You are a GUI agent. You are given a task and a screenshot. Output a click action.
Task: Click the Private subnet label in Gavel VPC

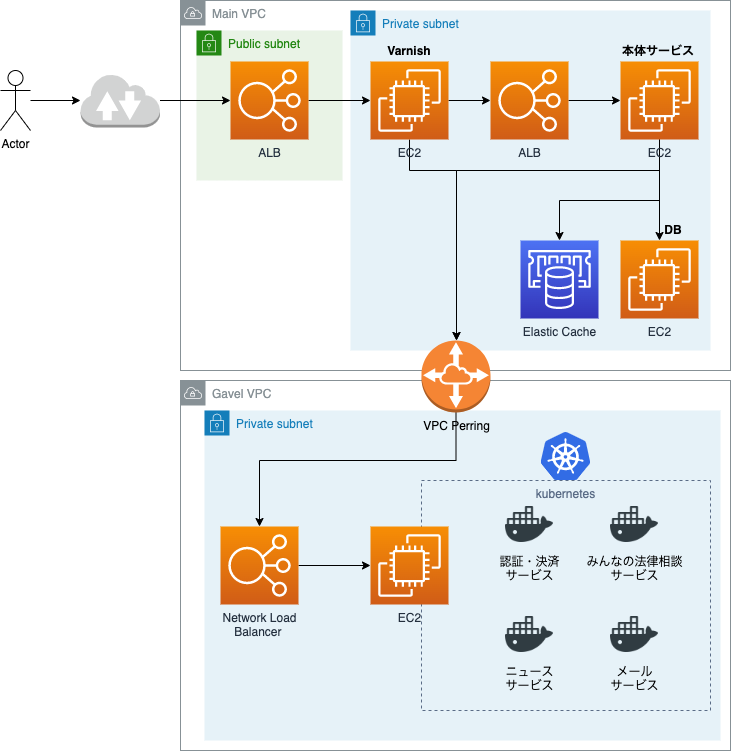click(x=274, y=423)
